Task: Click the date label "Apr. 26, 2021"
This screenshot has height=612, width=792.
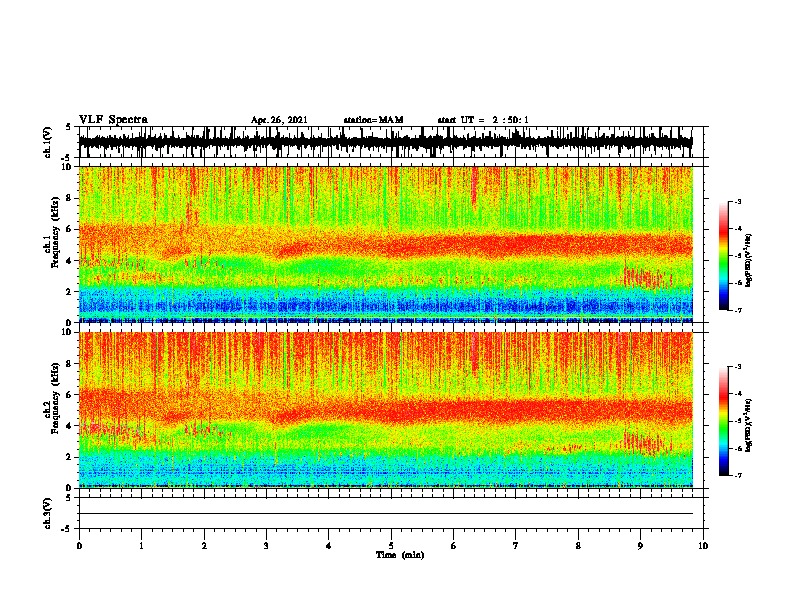Action: pos(279,120)
